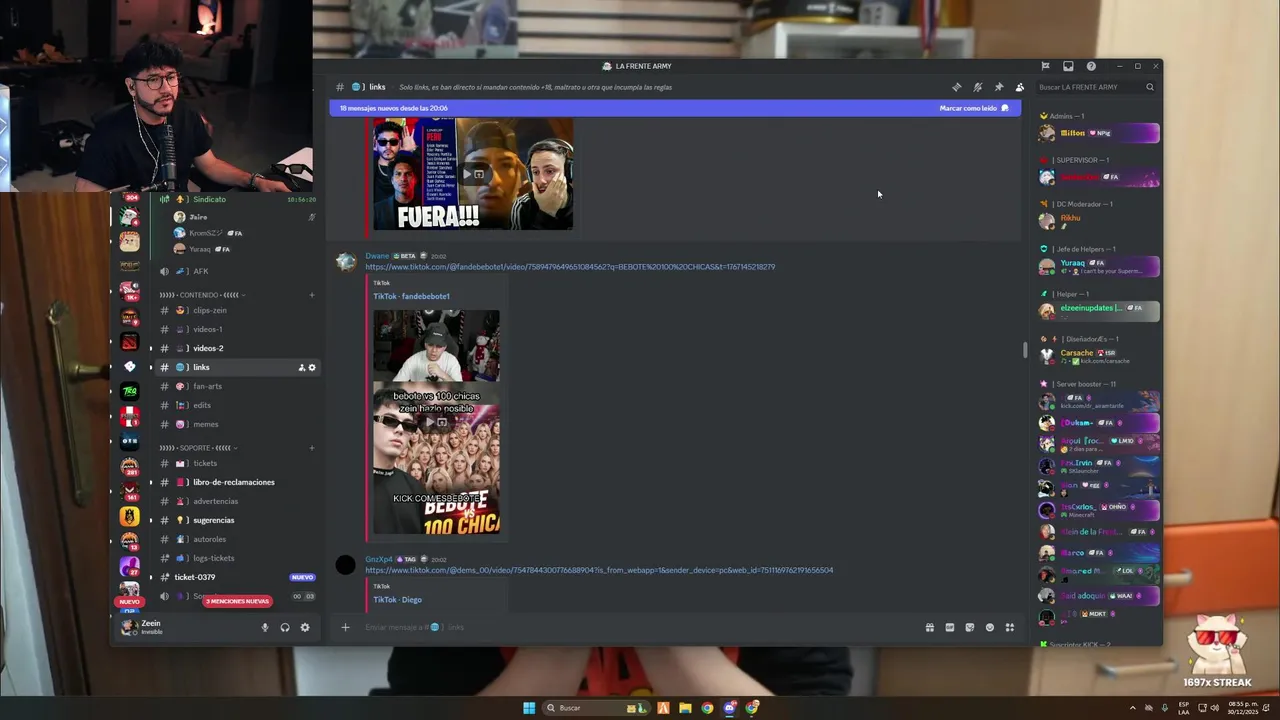Open Google Chrome on taskbar
The image size is (1280, 720).
point(707,708)
